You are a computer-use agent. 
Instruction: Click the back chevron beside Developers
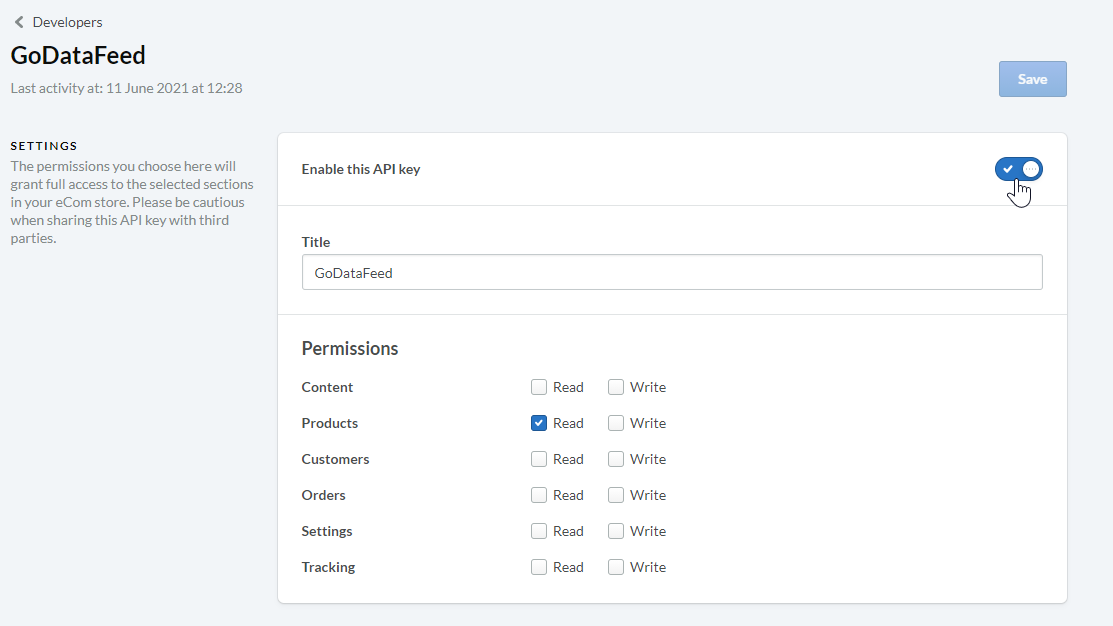[x=19, y=22]
